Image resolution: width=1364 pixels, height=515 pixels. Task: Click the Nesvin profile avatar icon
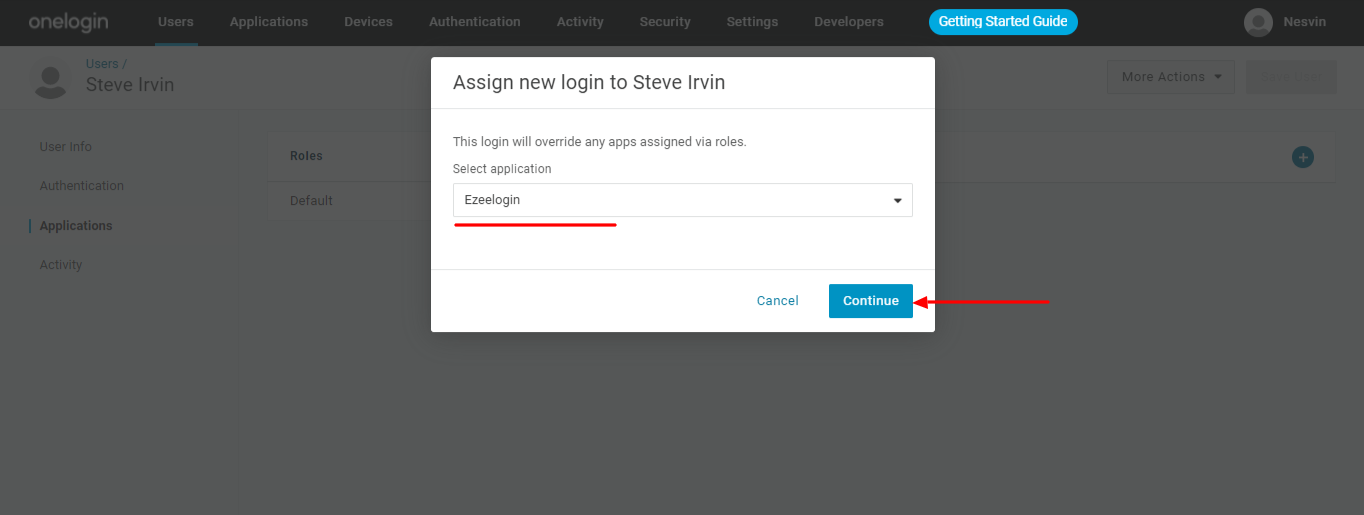pyautogui.click(x=1258, y=22)
